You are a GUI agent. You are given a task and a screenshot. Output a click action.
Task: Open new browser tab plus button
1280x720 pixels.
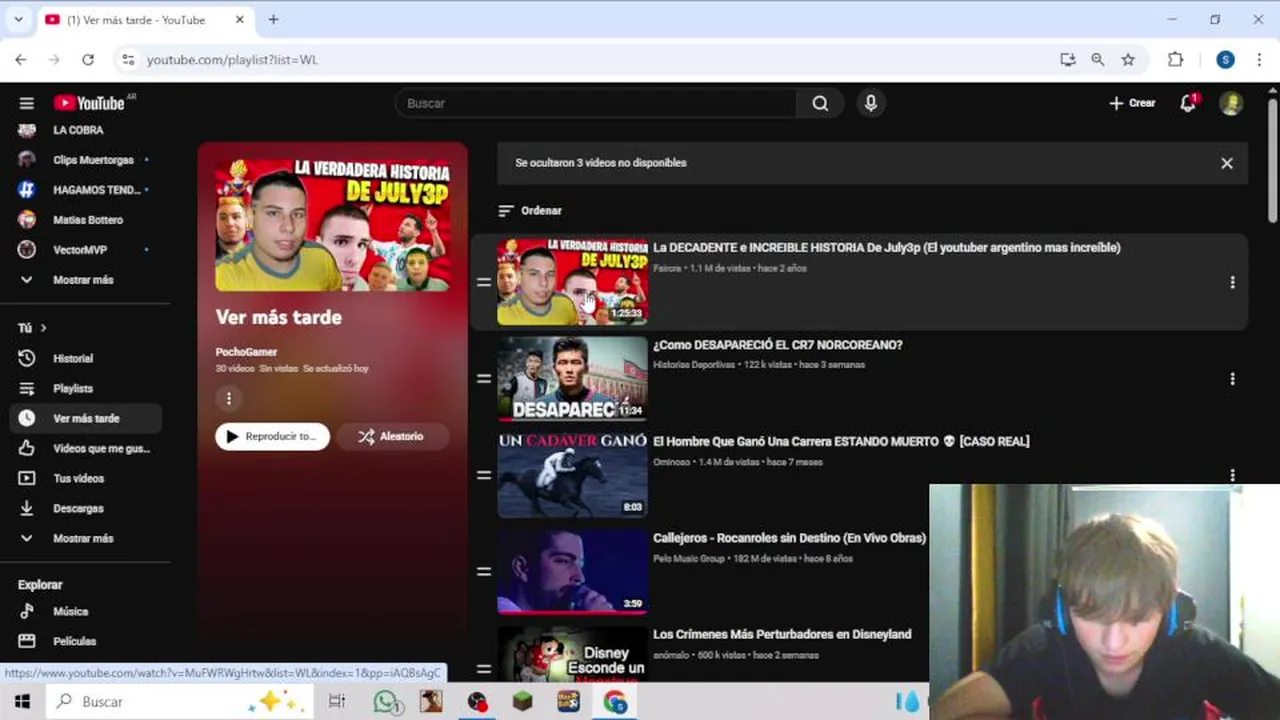pyautogui.click(x=273, y=19)
